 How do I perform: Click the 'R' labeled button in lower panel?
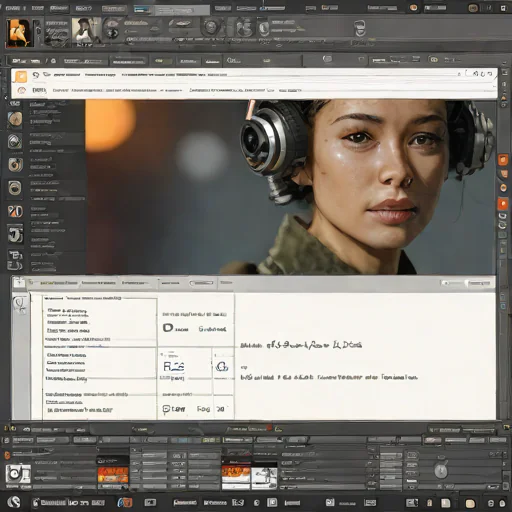(174, 367)
